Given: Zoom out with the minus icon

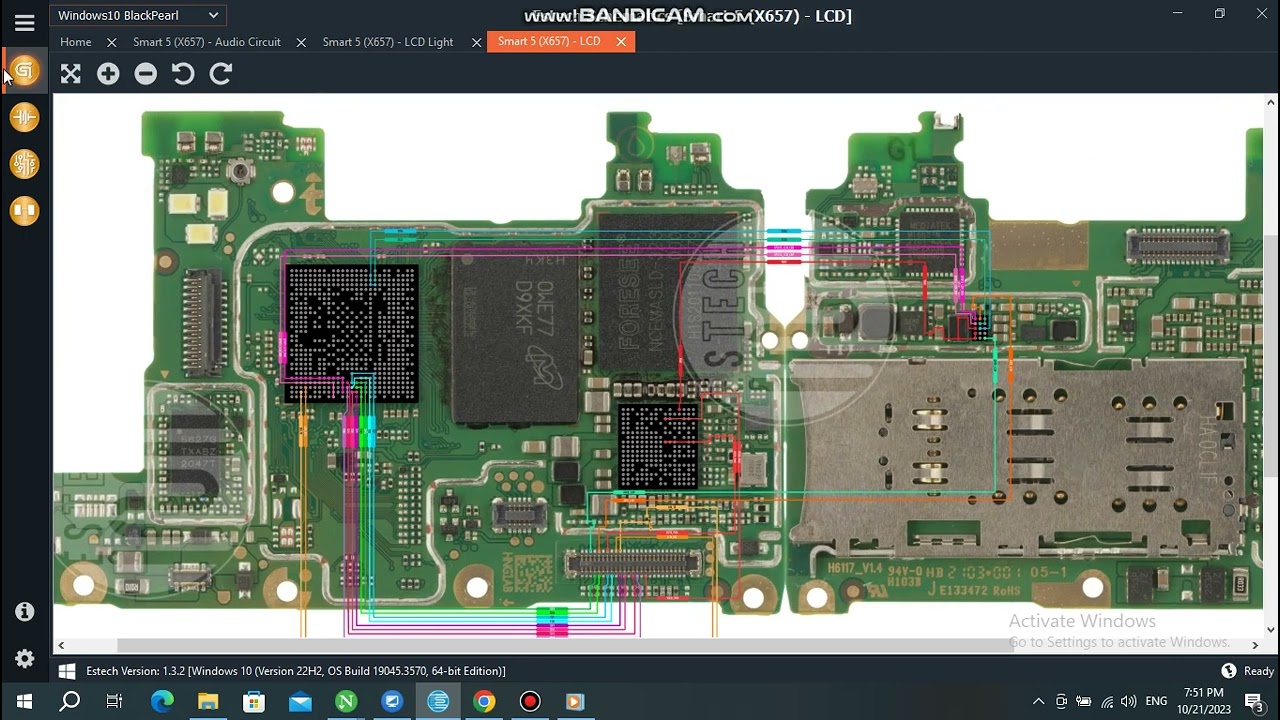Looking at the screenshot, I should [x=146, y=73].
